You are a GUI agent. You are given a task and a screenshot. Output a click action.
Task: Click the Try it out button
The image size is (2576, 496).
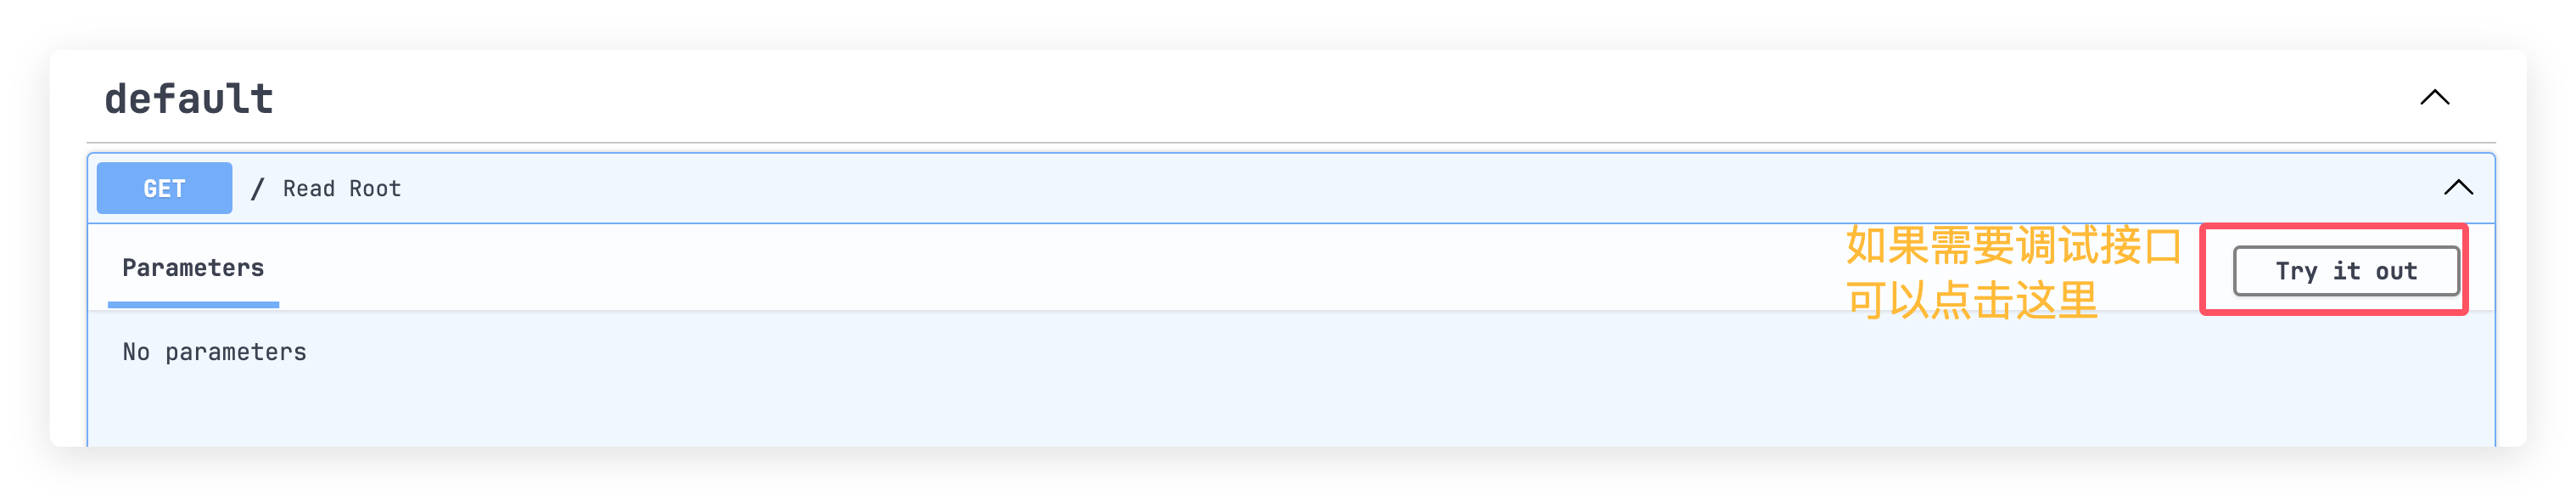(2345, 271)
